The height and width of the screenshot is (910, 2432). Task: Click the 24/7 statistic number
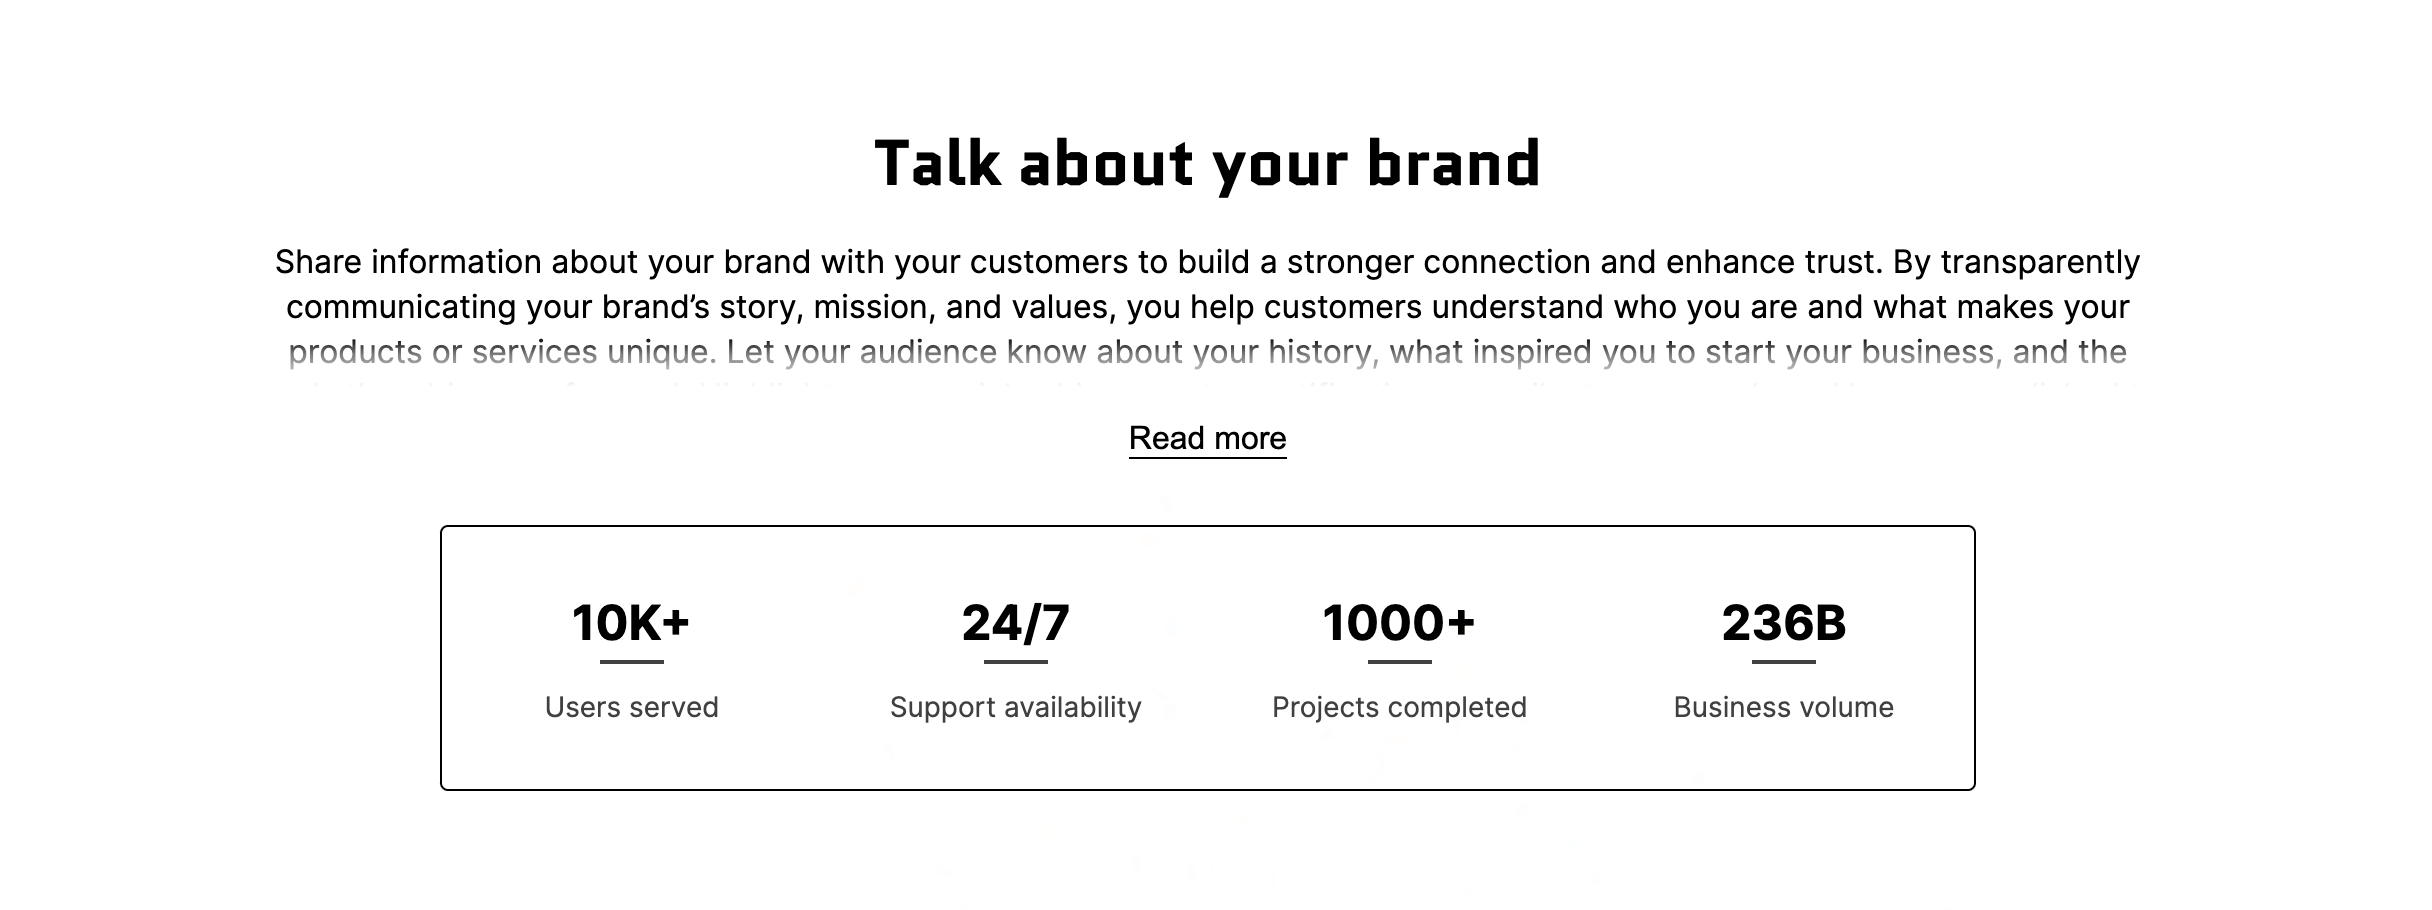point(1015,622)
